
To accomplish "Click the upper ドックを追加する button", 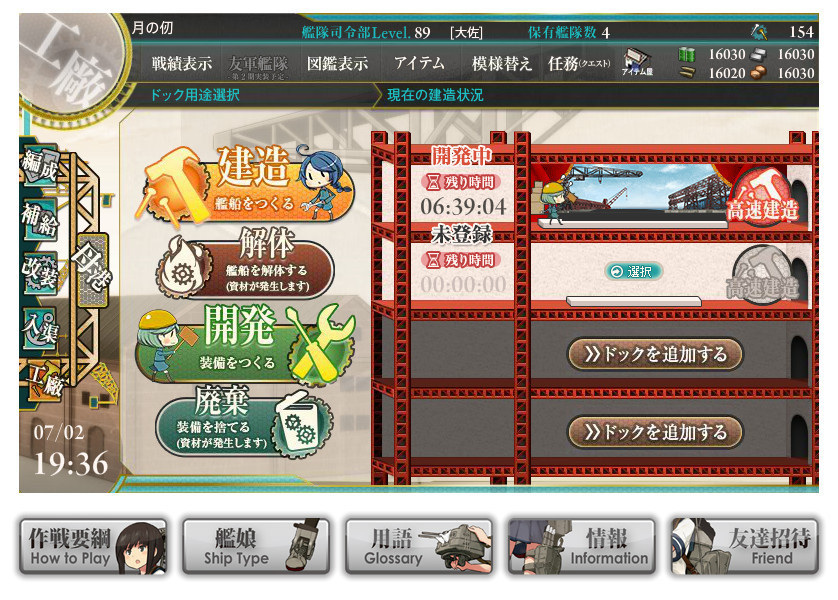I will pos(655,354).
